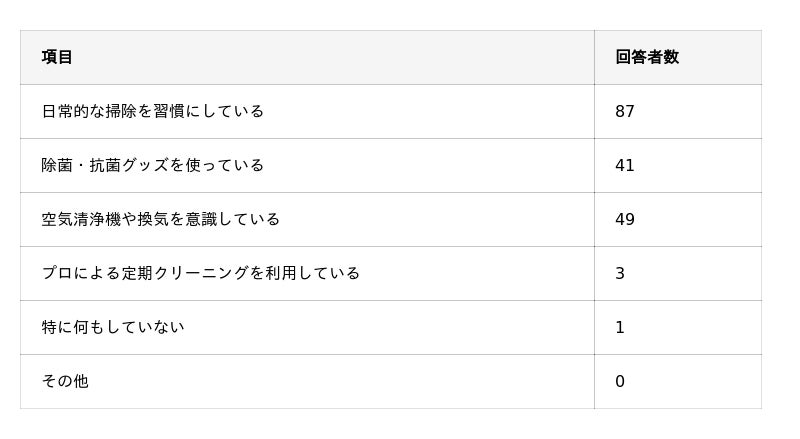Select the 除菌・抗菌グッズを使っている row label
800x439 pixels.
(152, 165)
